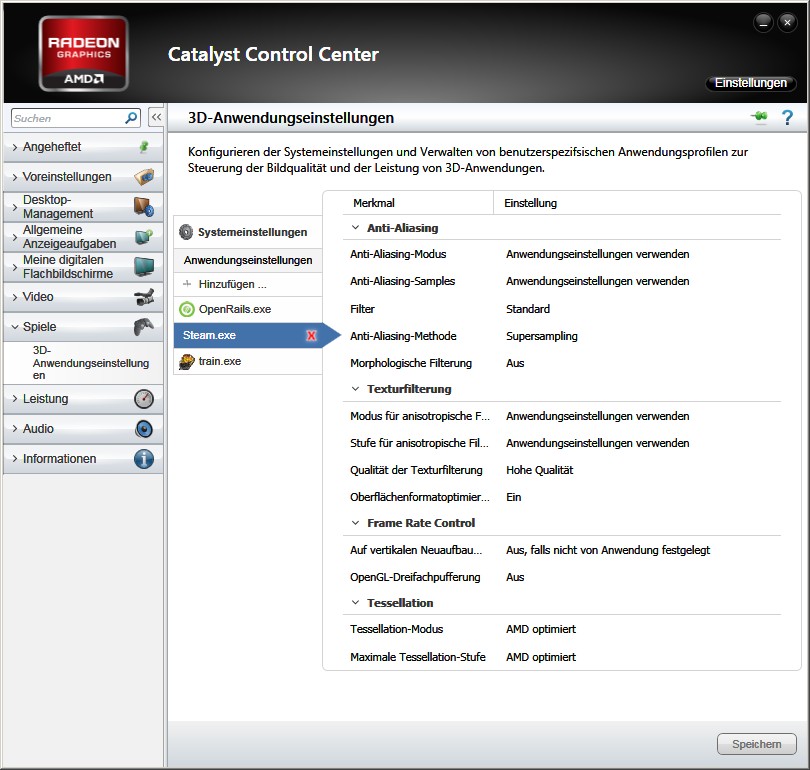Click the plus icon next to Hinzufügen
This screenshot has width=810, height=770.
click(x=187, y=284)
